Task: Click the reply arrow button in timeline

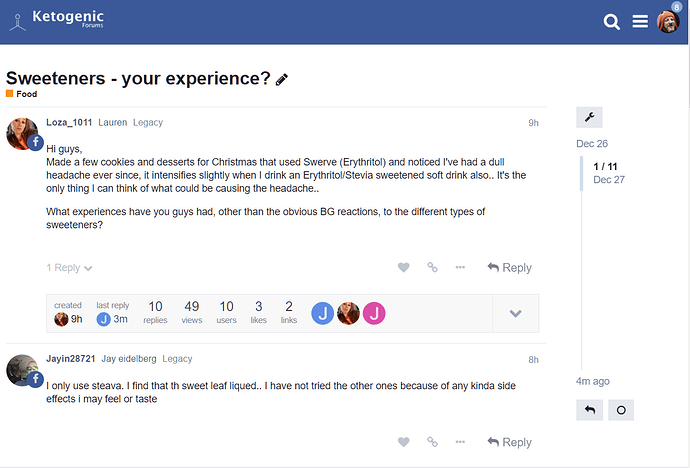Action: [589, 410]
